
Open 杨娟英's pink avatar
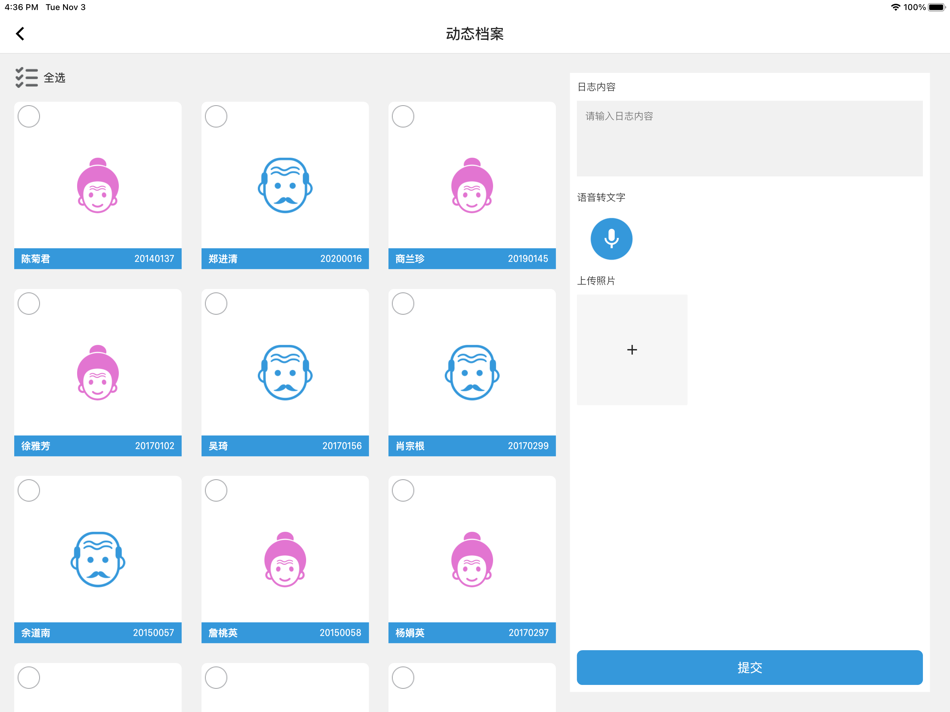[x=472, y=559]
